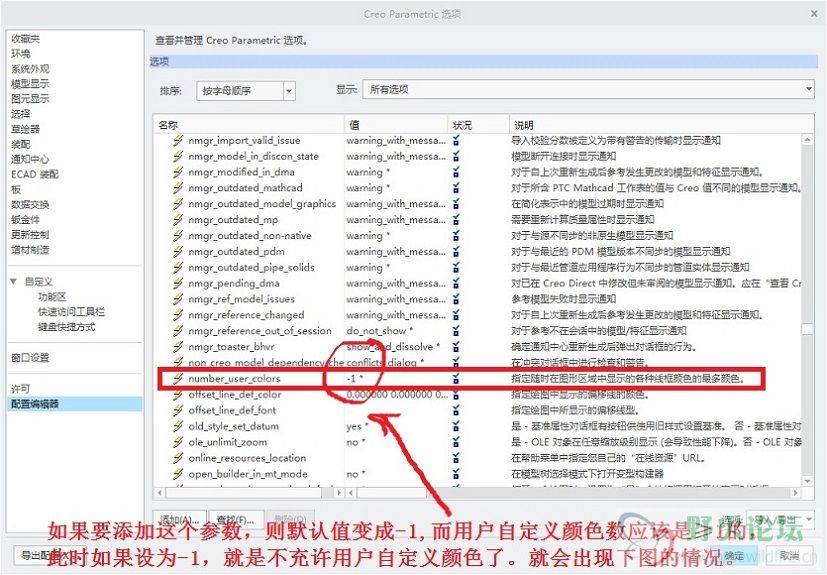Click lightning icon beside nmgr_ref_model_issues

click(x=178, y=299)
